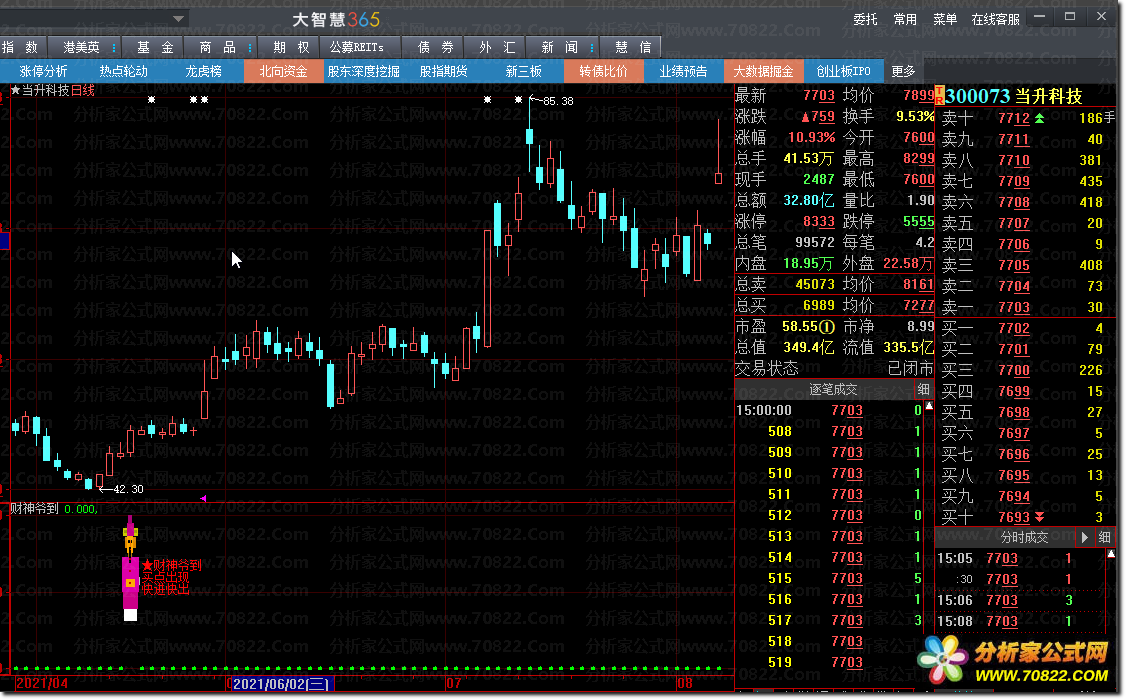Image resolution: width=1127 pixels, height=700 pixels.
Task: Open the 菜单 menu in title bar
Action: (945, 19)
